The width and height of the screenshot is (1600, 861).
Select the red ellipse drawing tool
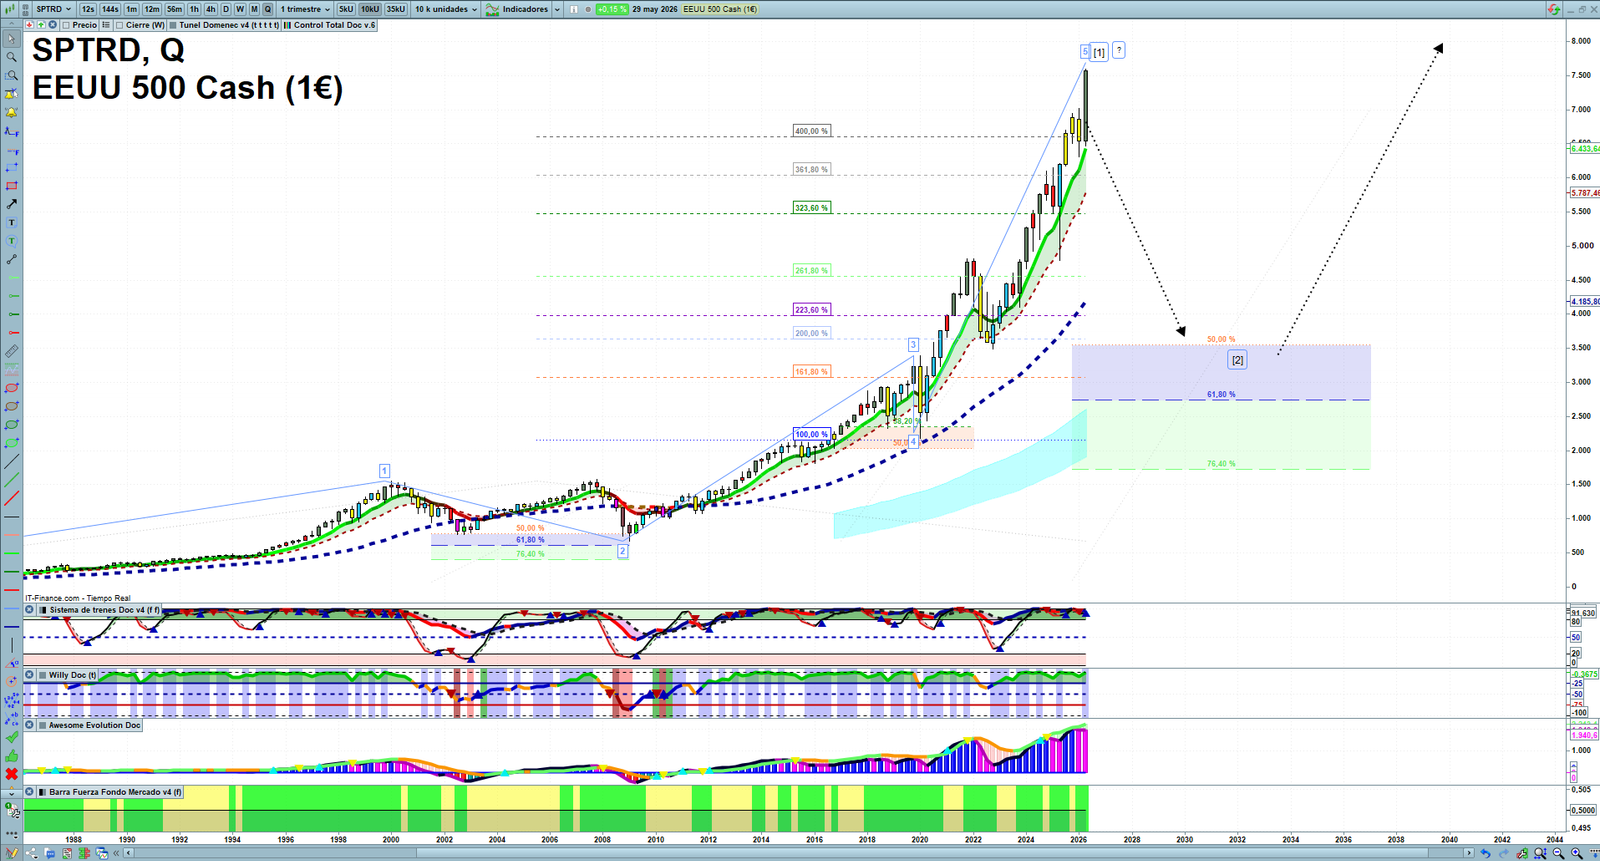[x=12, y=387]
